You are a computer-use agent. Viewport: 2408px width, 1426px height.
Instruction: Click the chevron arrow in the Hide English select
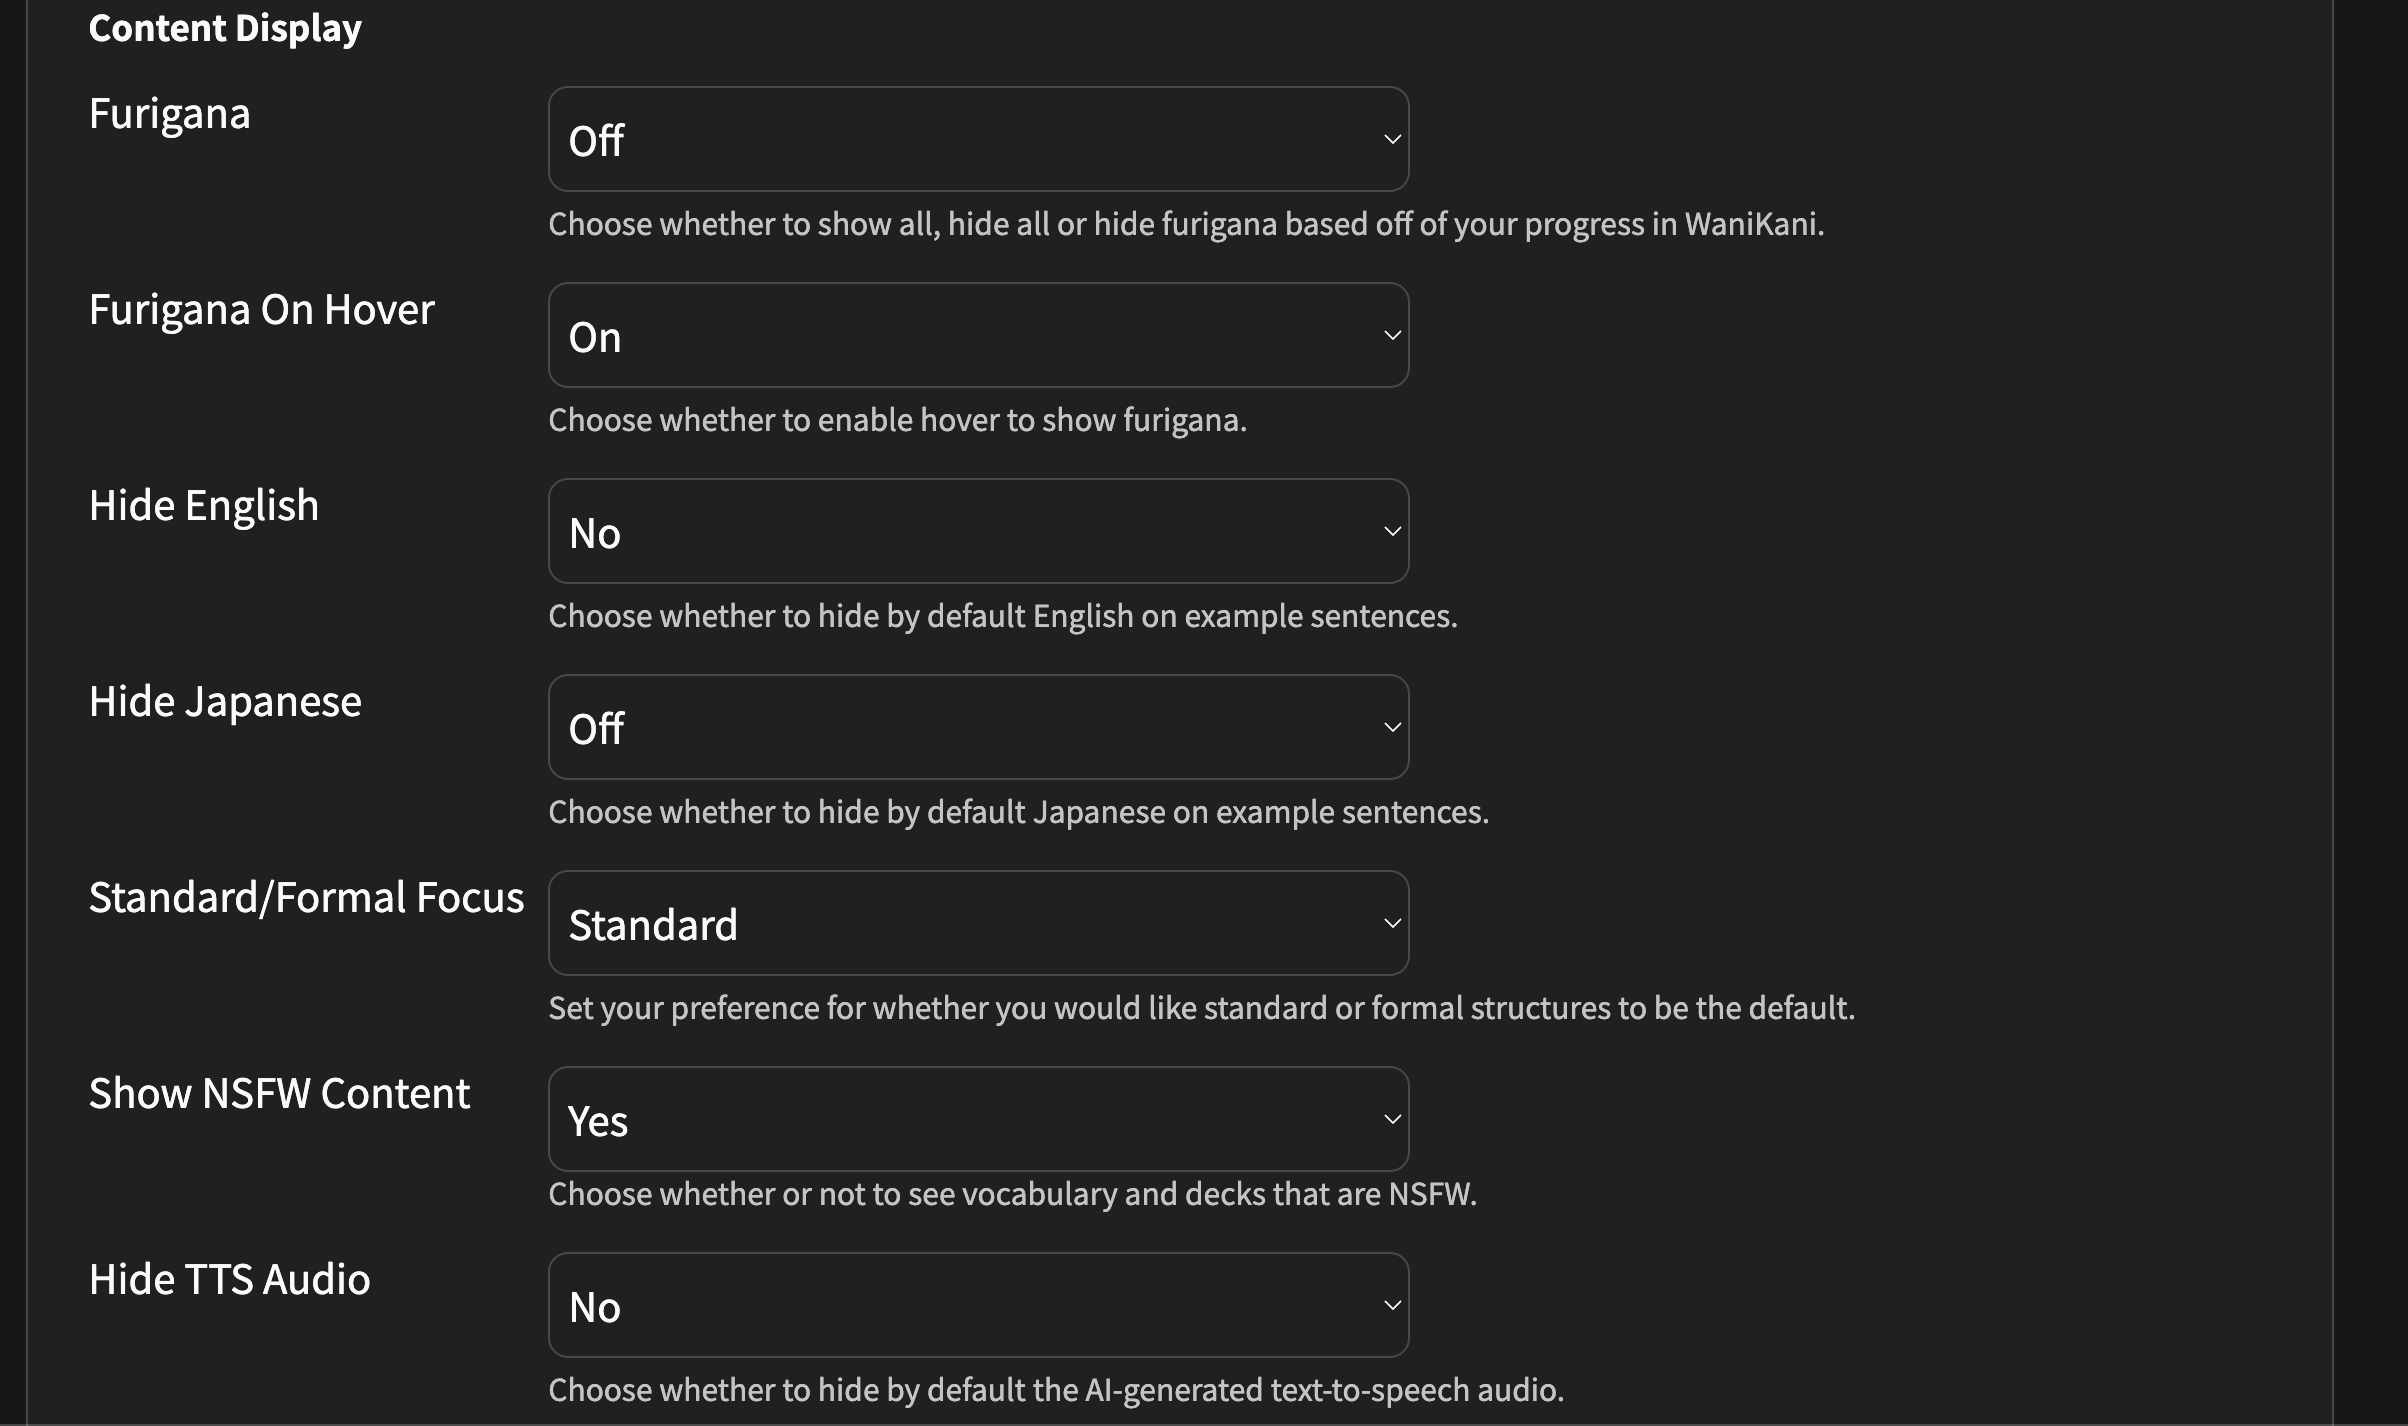click(x=1392, y=531)
